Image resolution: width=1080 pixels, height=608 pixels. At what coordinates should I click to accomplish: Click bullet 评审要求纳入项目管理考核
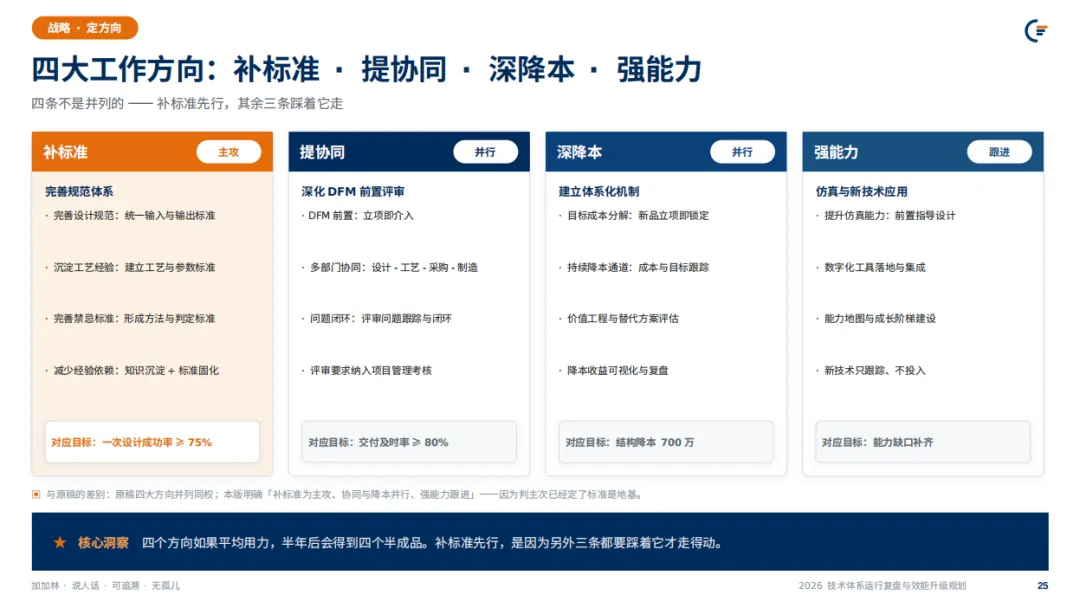367,370
